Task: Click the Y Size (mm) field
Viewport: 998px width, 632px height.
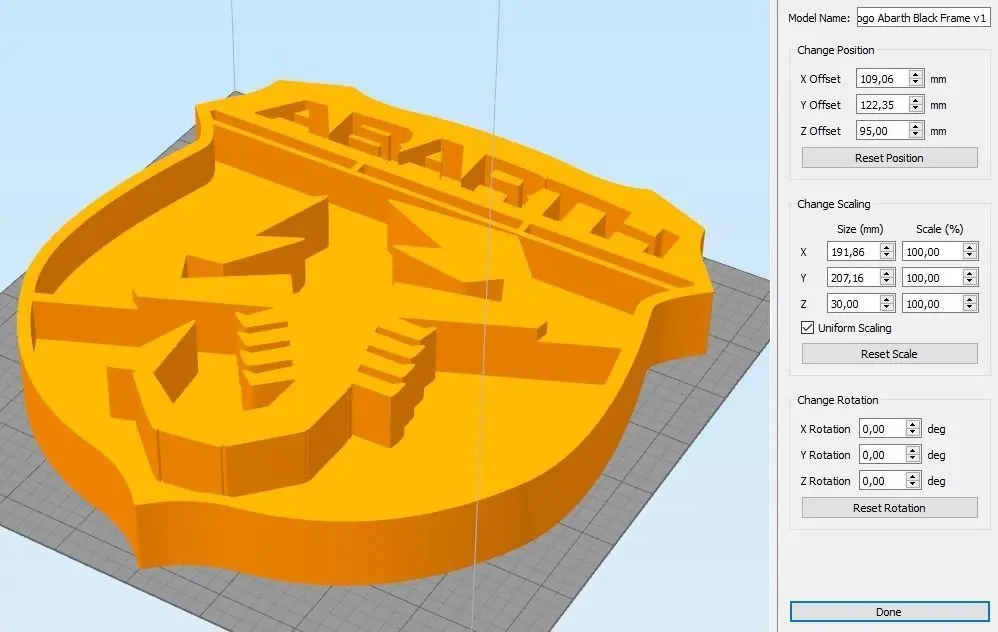Action: point(854,277)
